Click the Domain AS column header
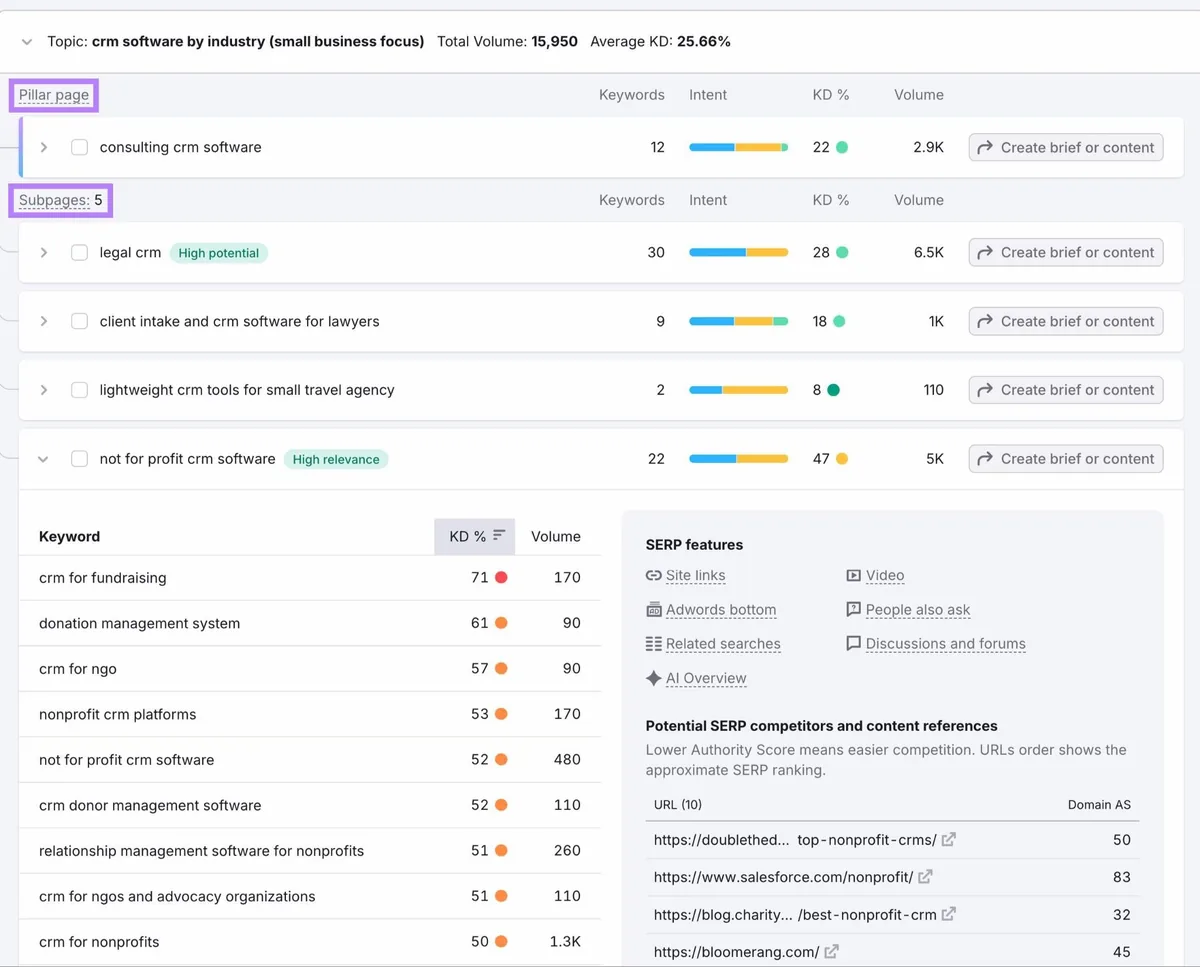The image size is (1200, 967). (x=1099, y=805)
